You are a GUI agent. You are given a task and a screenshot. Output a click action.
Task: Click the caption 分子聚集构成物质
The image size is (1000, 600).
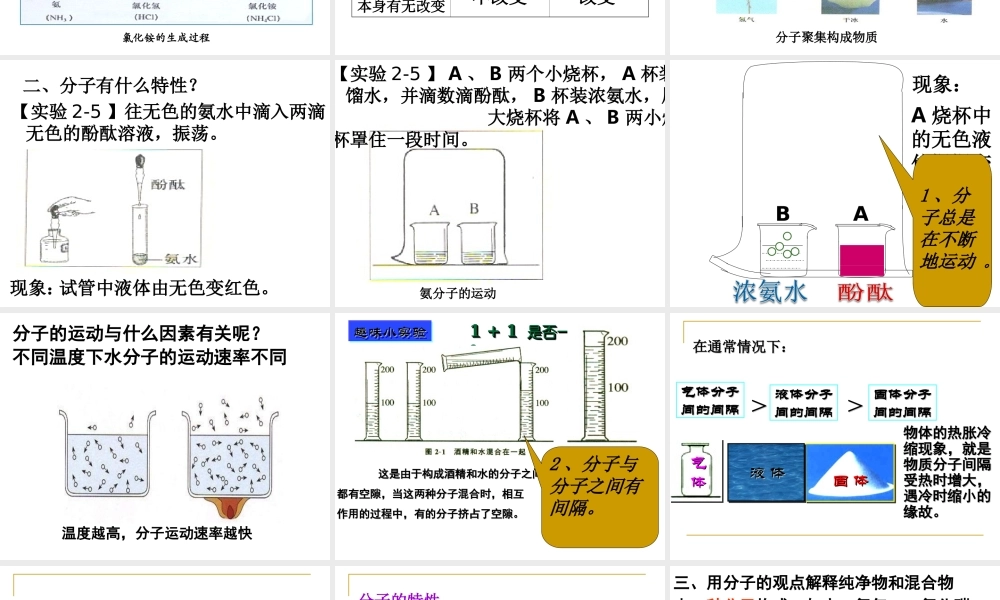tap(826, 38)
